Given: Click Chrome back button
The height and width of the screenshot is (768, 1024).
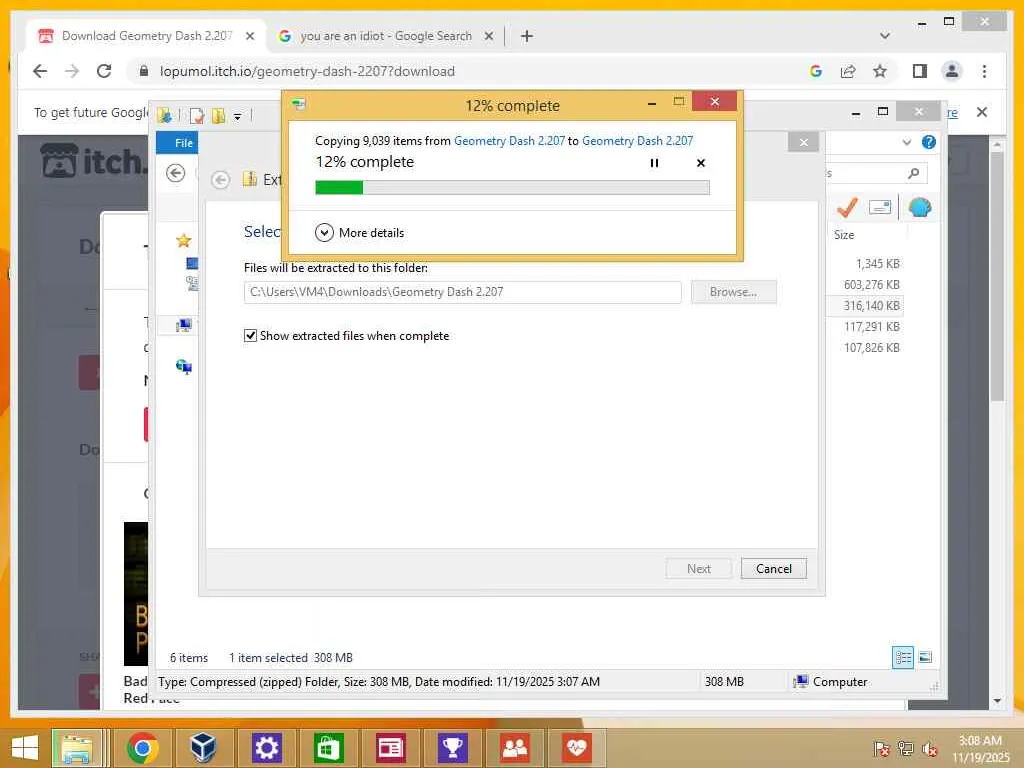Looking at the screenshot, I should (x=40, y=71).
